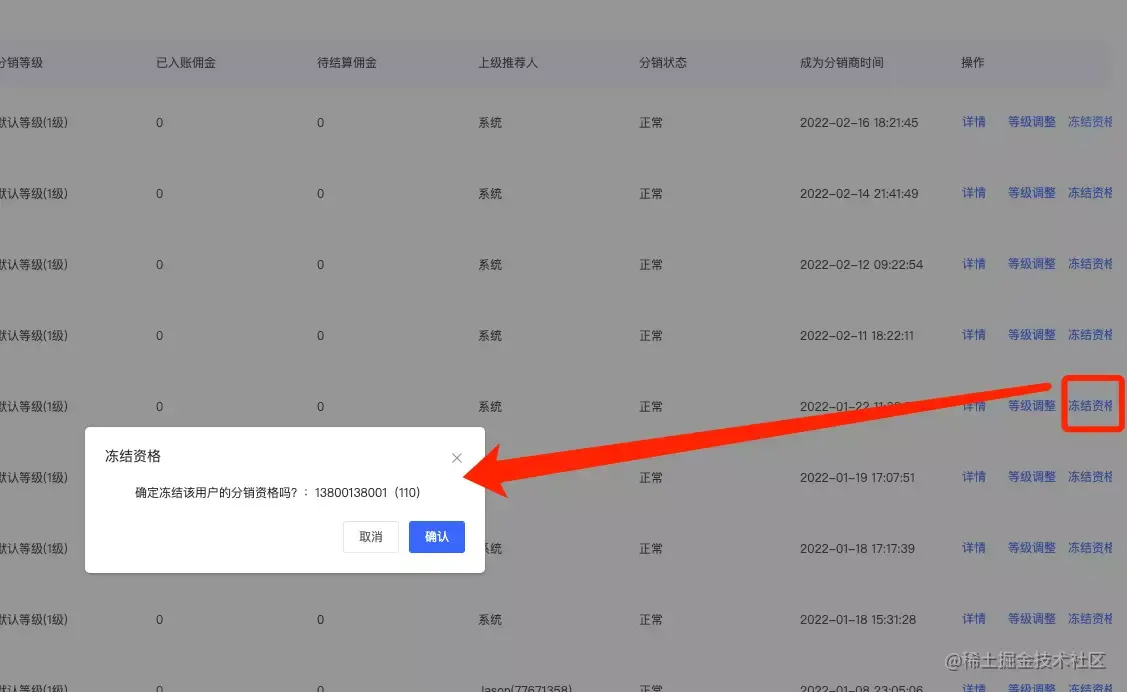Screen dimensions: 1127x692
Task: Click 正常 status in the 2022-01-18 17:17:39 row
Action: [651, 549]
